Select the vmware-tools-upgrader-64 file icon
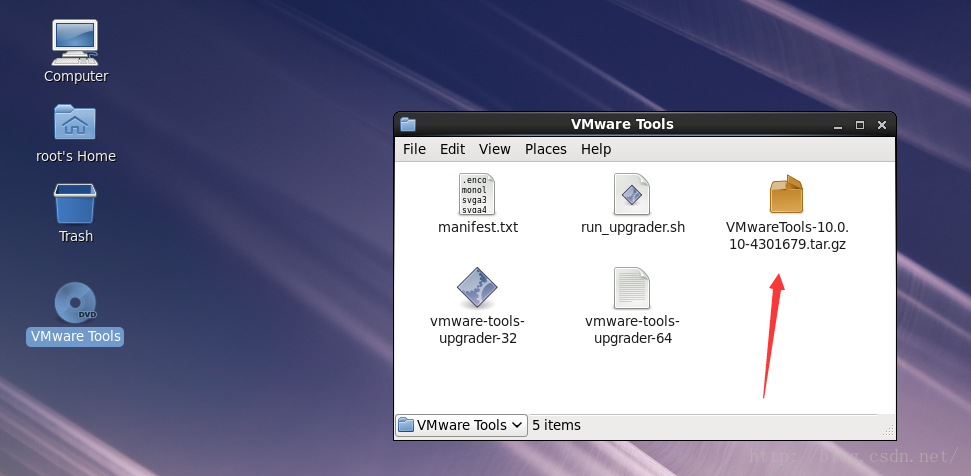The image size is (971, 476). tap(632, 288)
